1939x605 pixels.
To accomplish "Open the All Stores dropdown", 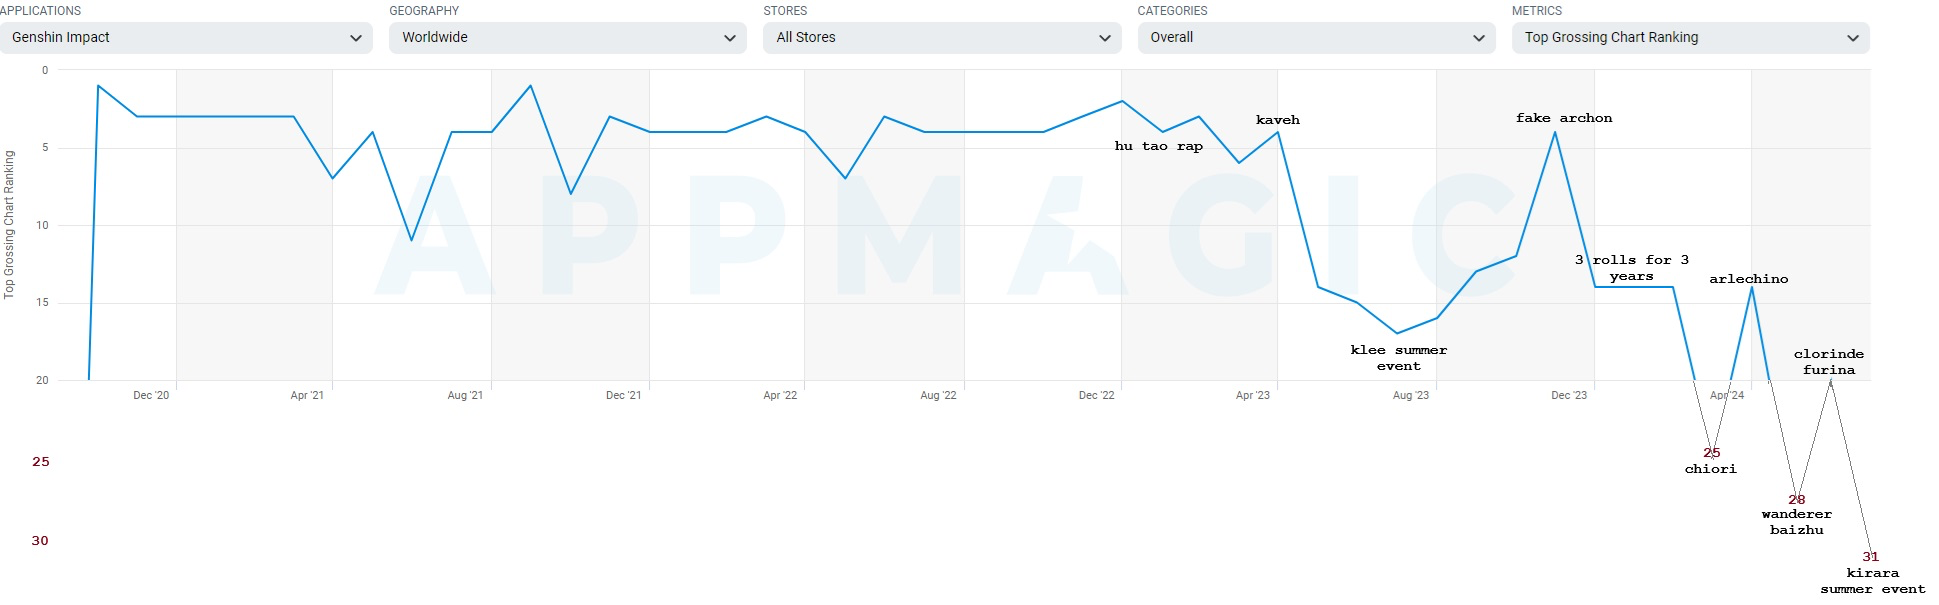I will click(x=942, y=38).
